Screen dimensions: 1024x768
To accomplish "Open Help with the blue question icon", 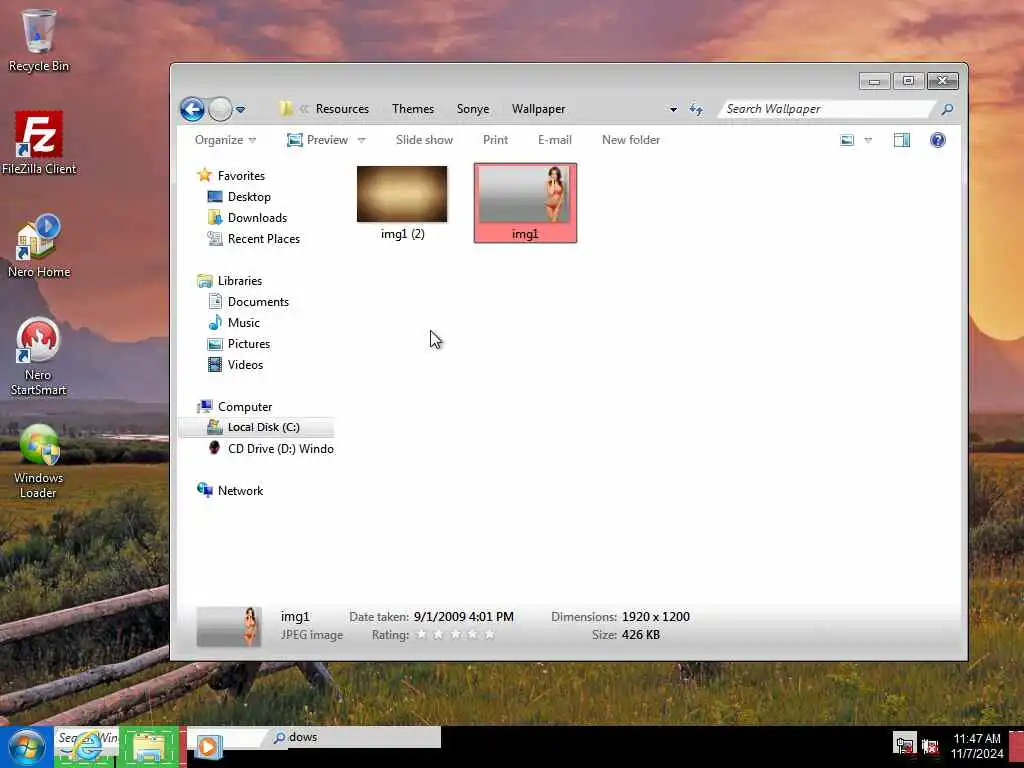I will pyautogui.click(x=938, y=140).
